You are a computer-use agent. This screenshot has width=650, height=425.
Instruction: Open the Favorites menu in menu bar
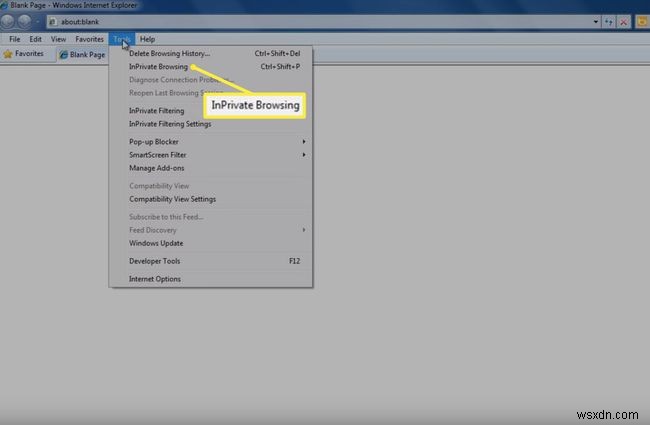tap(89, 39)
